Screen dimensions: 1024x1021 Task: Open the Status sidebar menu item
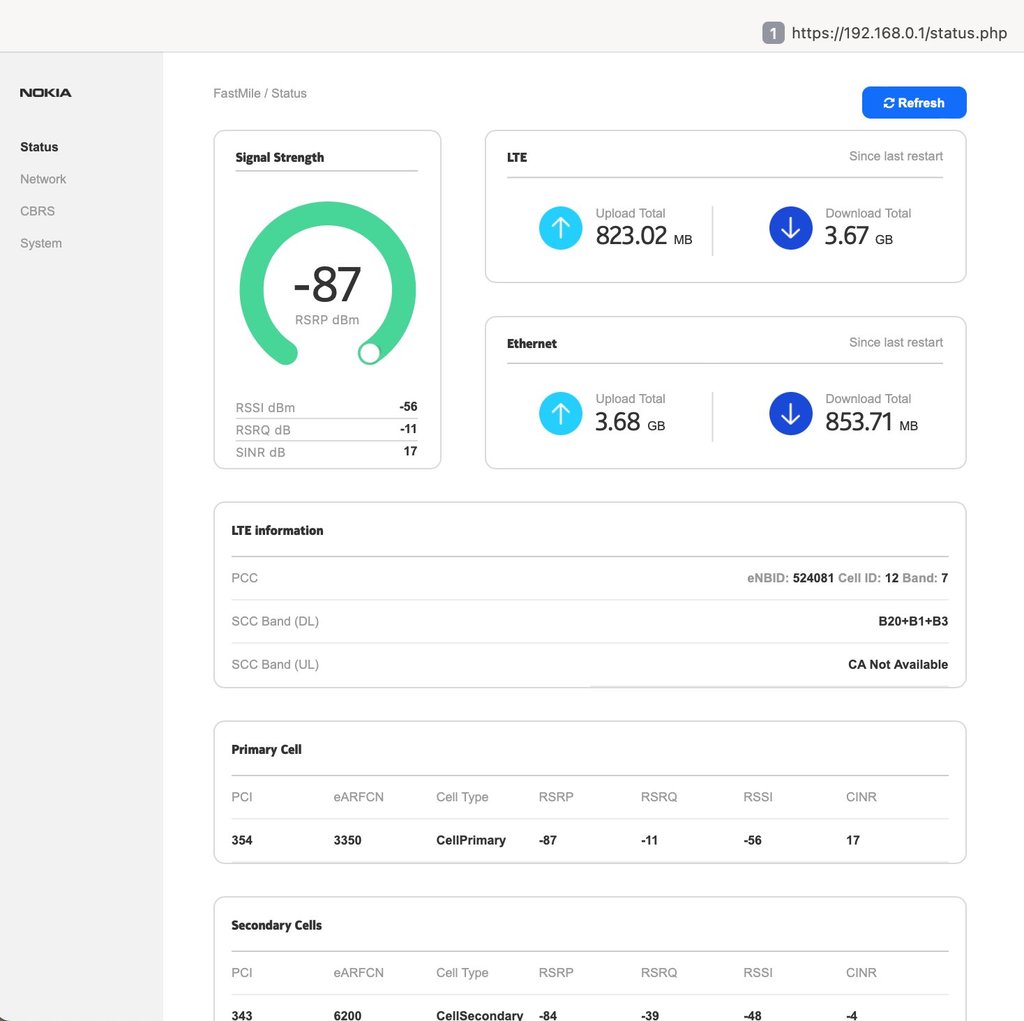tap(39, 147)
